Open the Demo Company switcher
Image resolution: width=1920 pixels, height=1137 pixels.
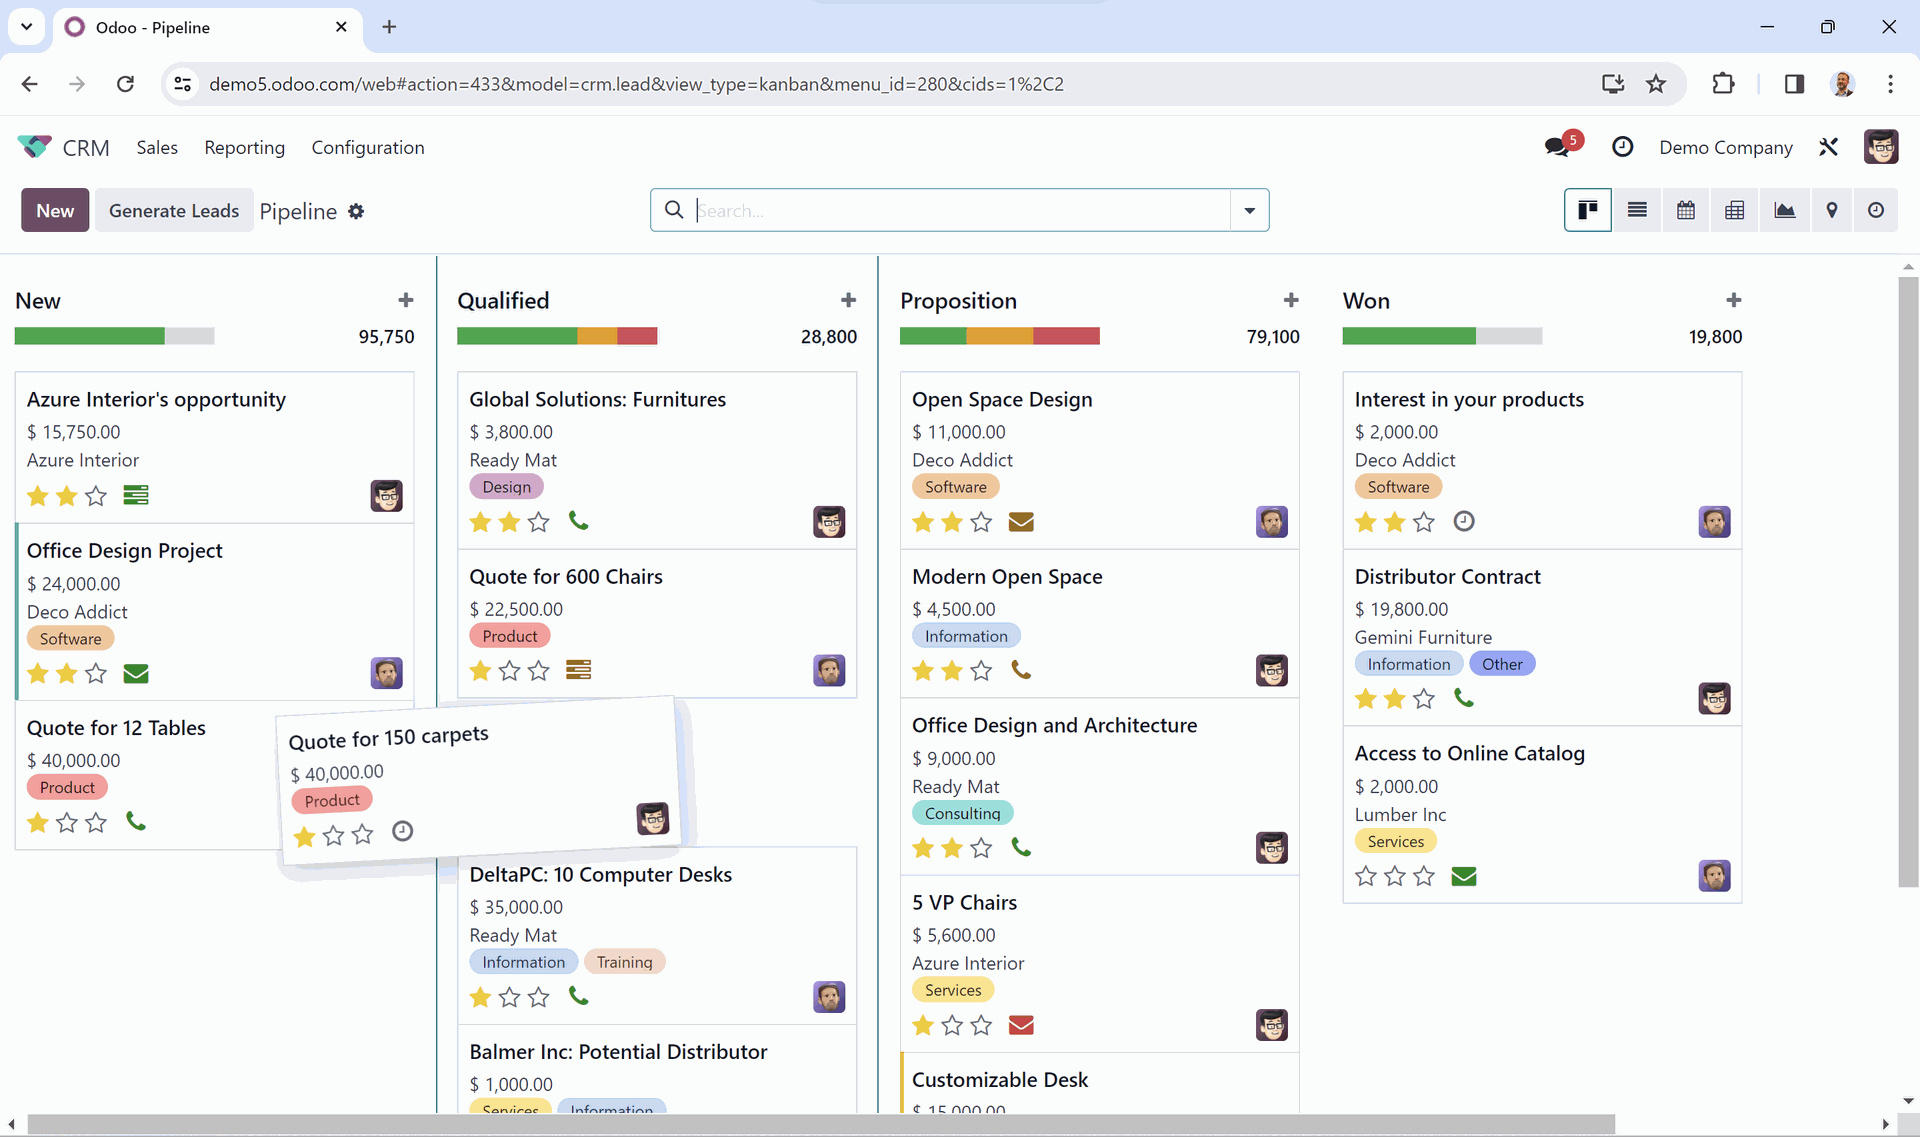tap(1725, 147)
